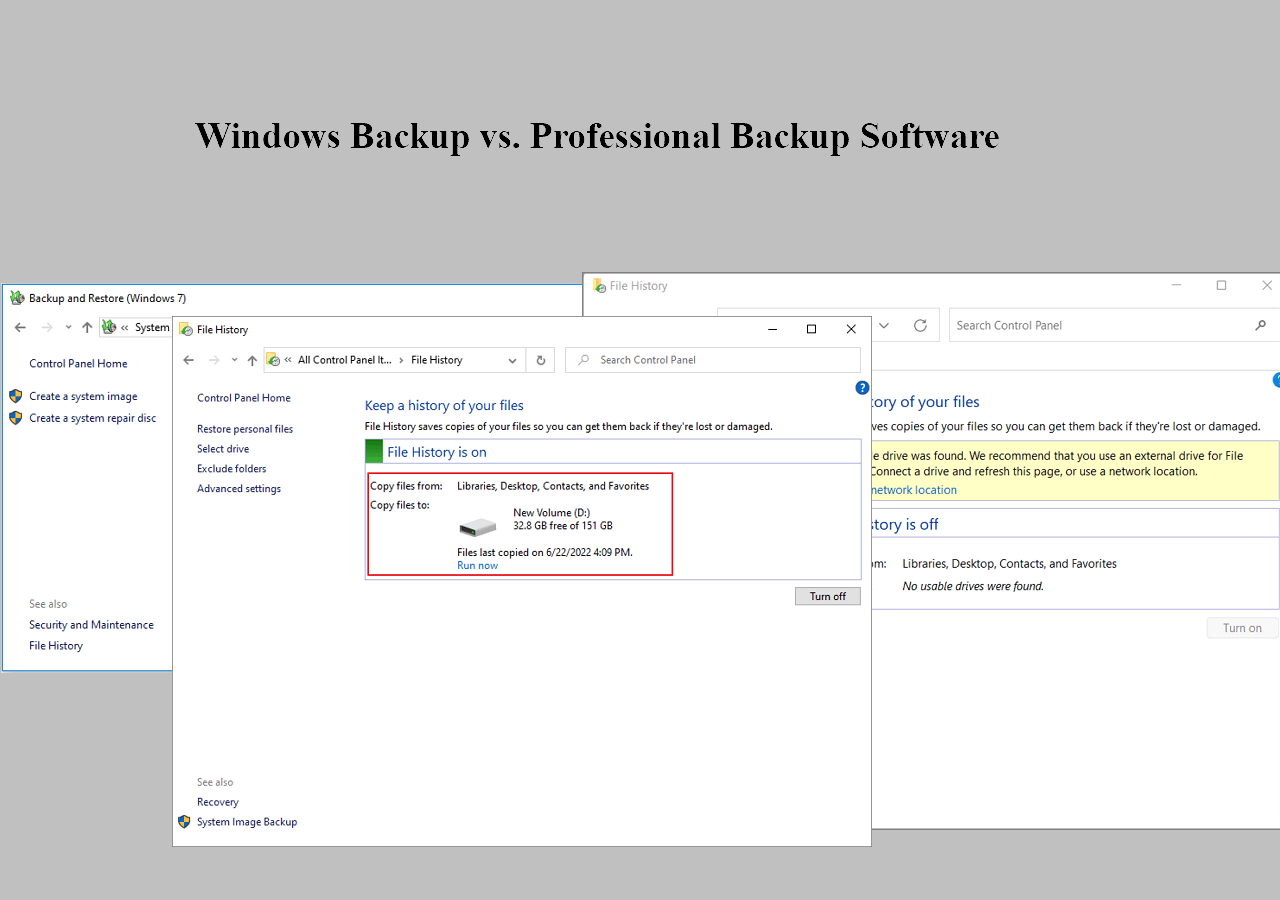Click "Libraries, Desktop, Contacts, and Favorites" in the front window
This screenshot has height=900, width=1280.
coord(553,486)
